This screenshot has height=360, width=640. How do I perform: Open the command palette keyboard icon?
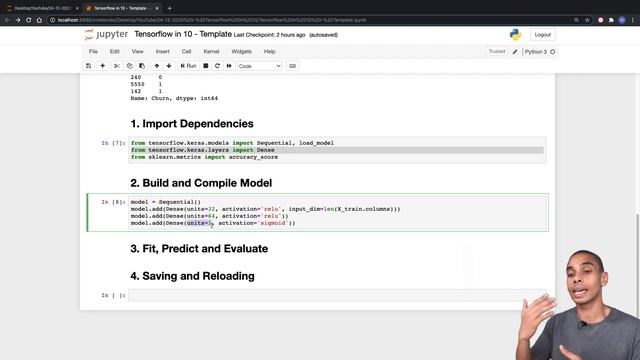[x=292, y=66]
